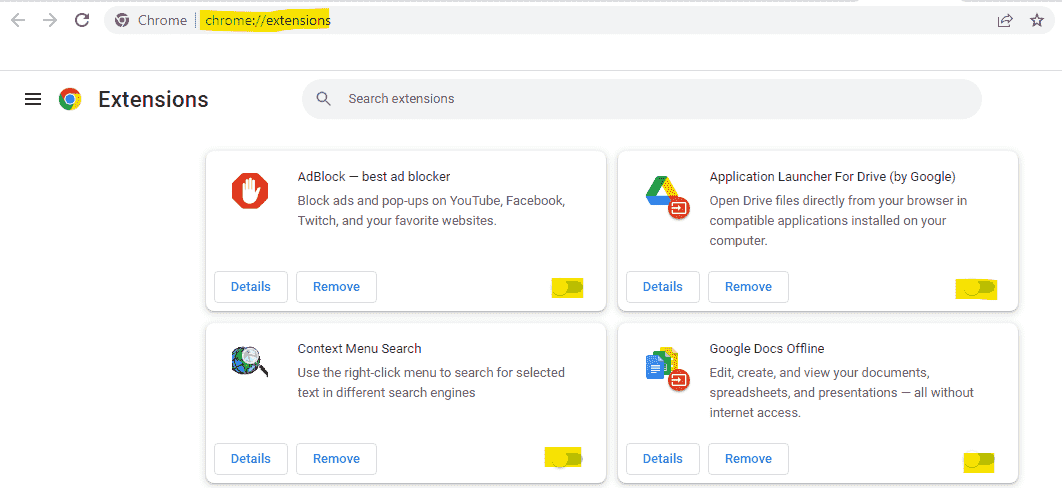Remove Application Launcher For Drive extension

point(748,287)
